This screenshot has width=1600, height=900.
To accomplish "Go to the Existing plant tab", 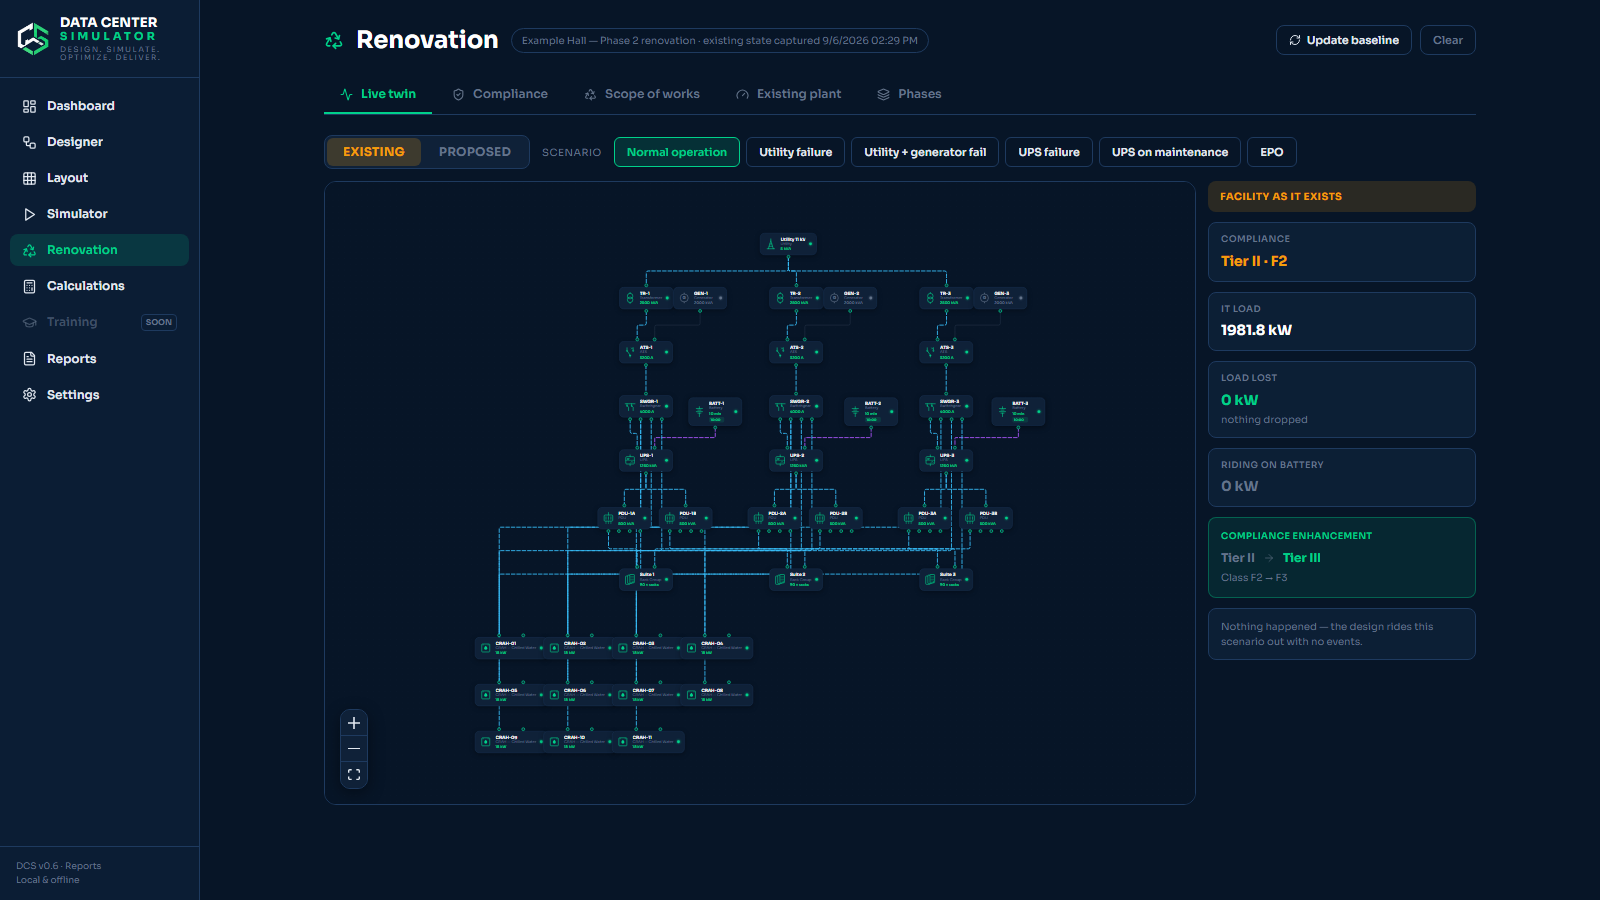I will [x=789, y=94].
